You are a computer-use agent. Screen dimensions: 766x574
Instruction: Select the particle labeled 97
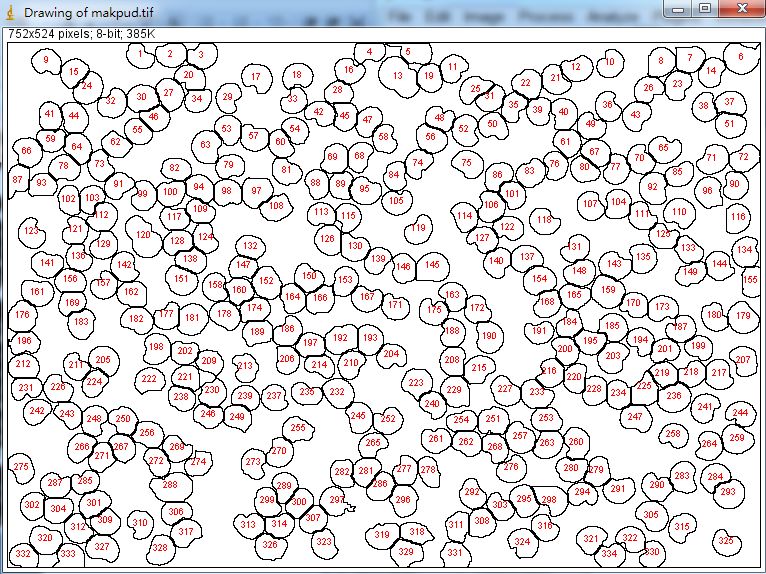click(257, 192)
